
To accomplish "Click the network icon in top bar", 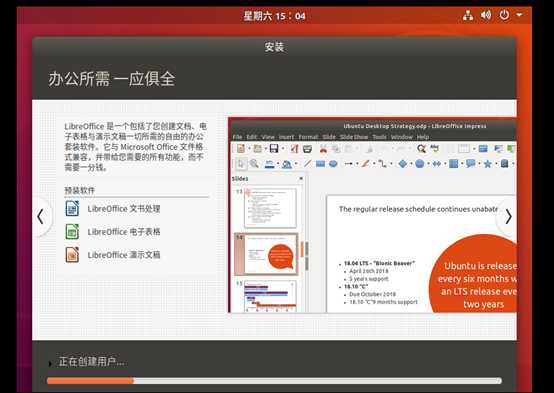I will [468, 15].
